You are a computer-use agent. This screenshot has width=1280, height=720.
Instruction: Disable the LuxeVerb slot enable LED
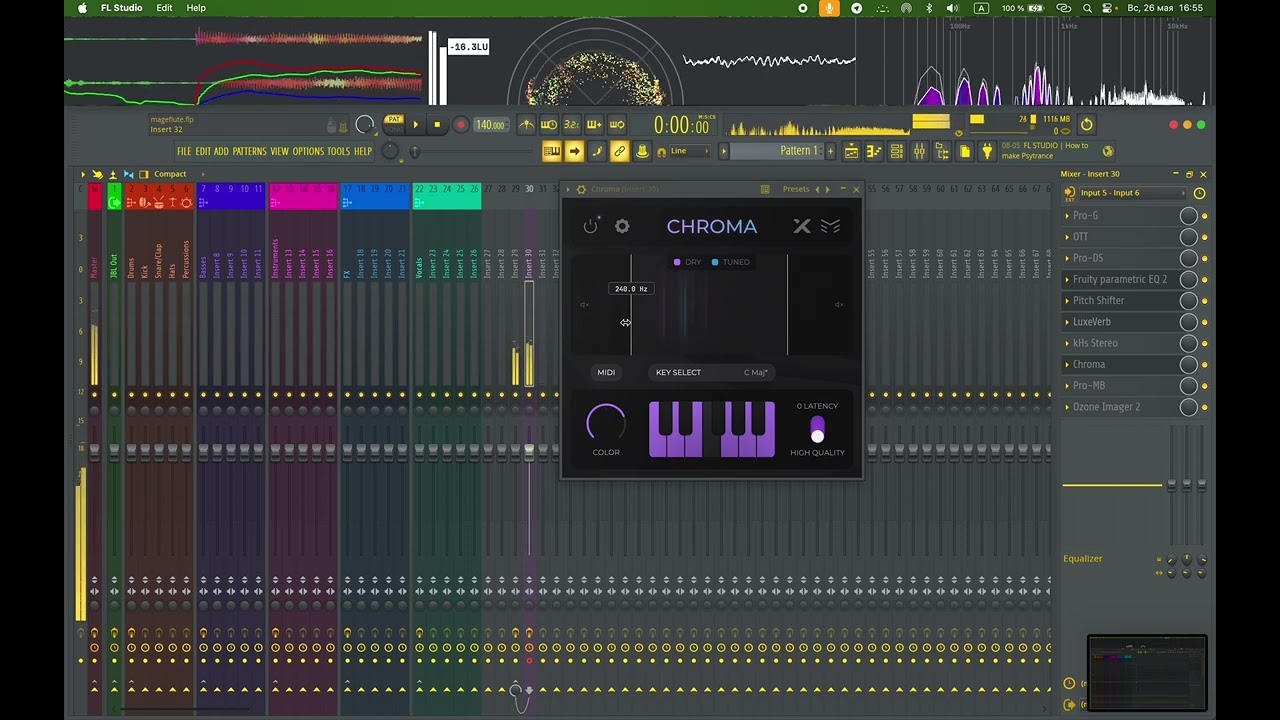pyautogui.click(x=1204, y=322)
